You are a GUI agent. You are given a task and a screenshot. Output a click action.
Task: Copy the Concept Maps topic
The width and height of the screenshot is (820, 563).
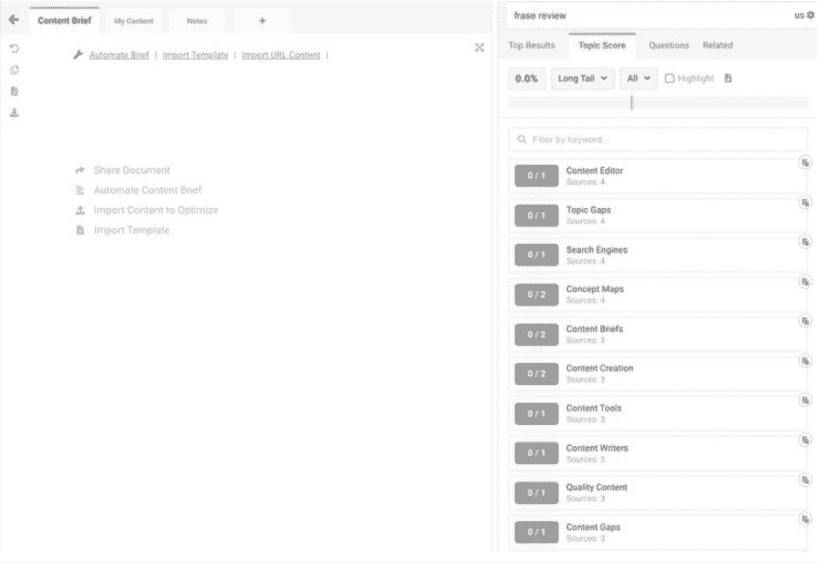pos(805,282)
